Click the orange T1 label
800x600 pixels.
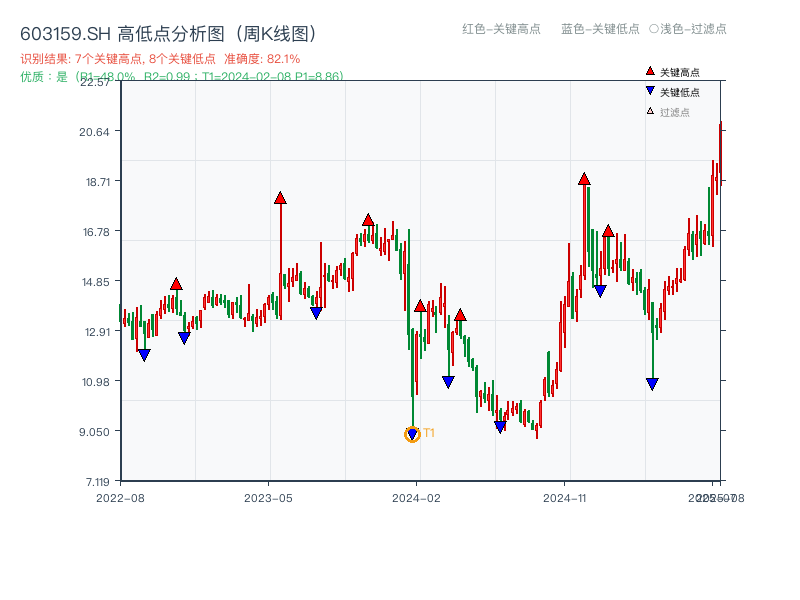[x=429, y=433]
